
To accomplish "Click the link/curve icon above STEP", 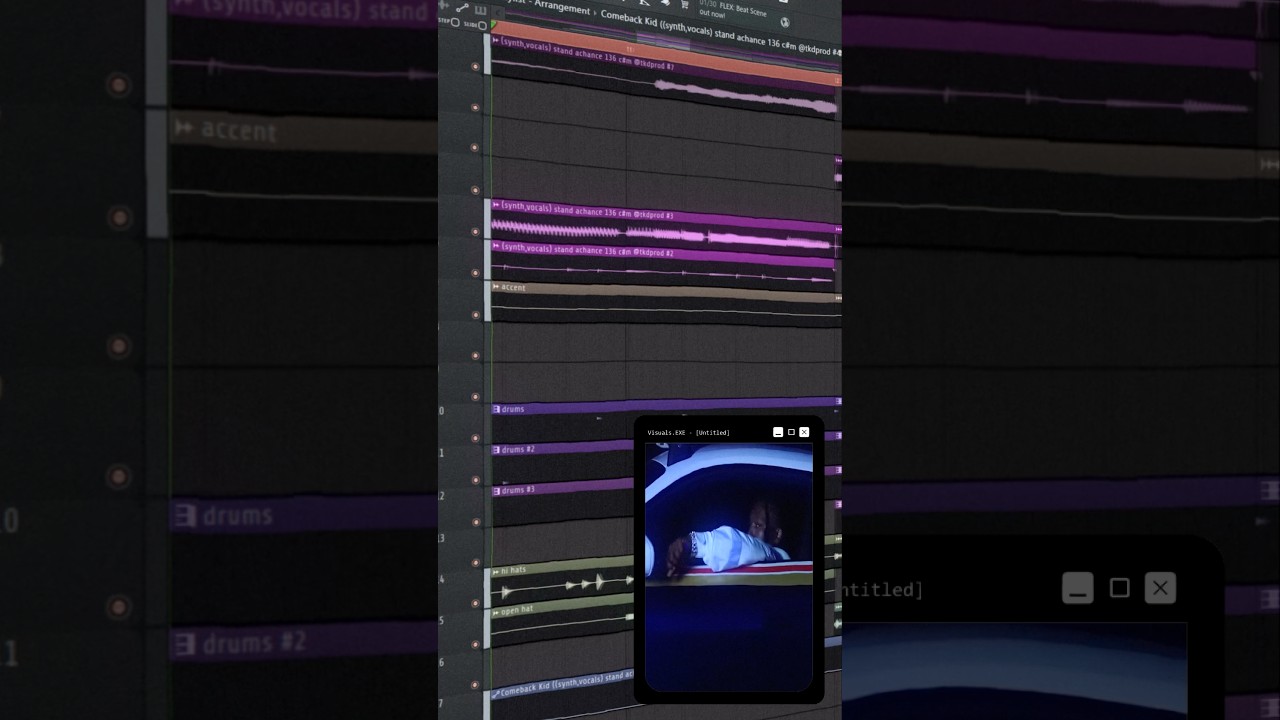I will point(462,6).
